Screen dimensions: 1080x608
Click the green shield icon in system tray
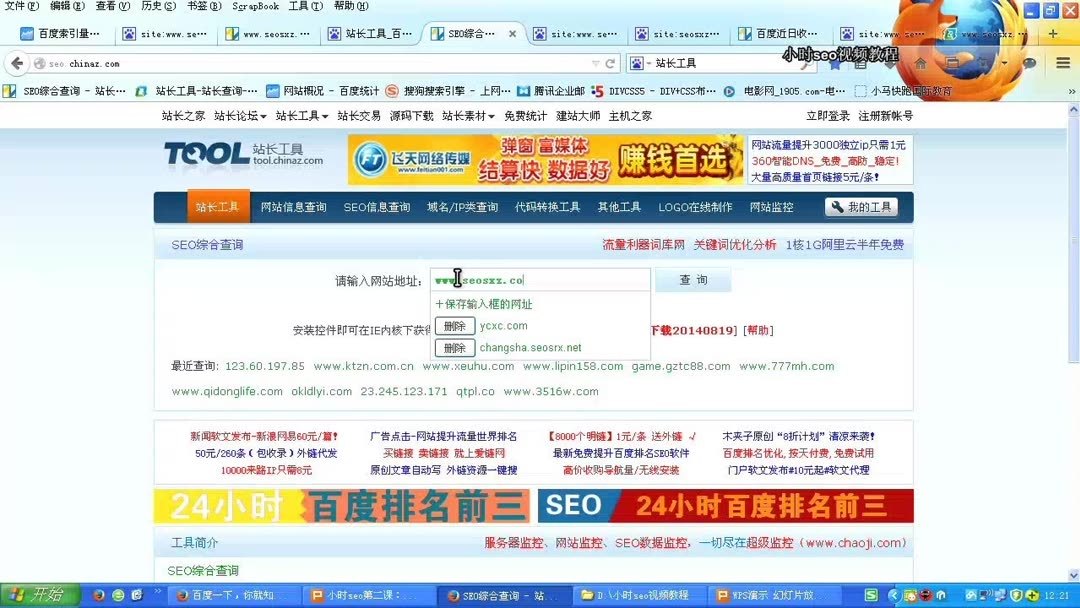(x=1016, y=597)
